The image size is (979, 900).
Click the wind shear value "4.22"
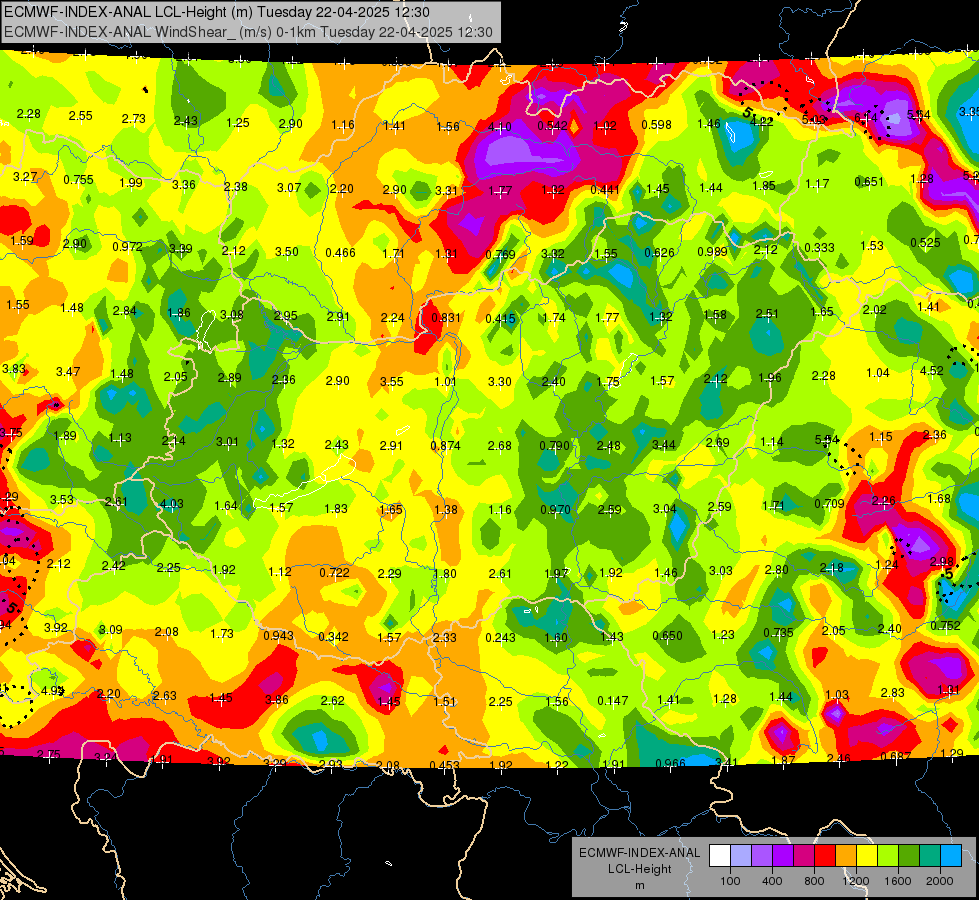761,122
